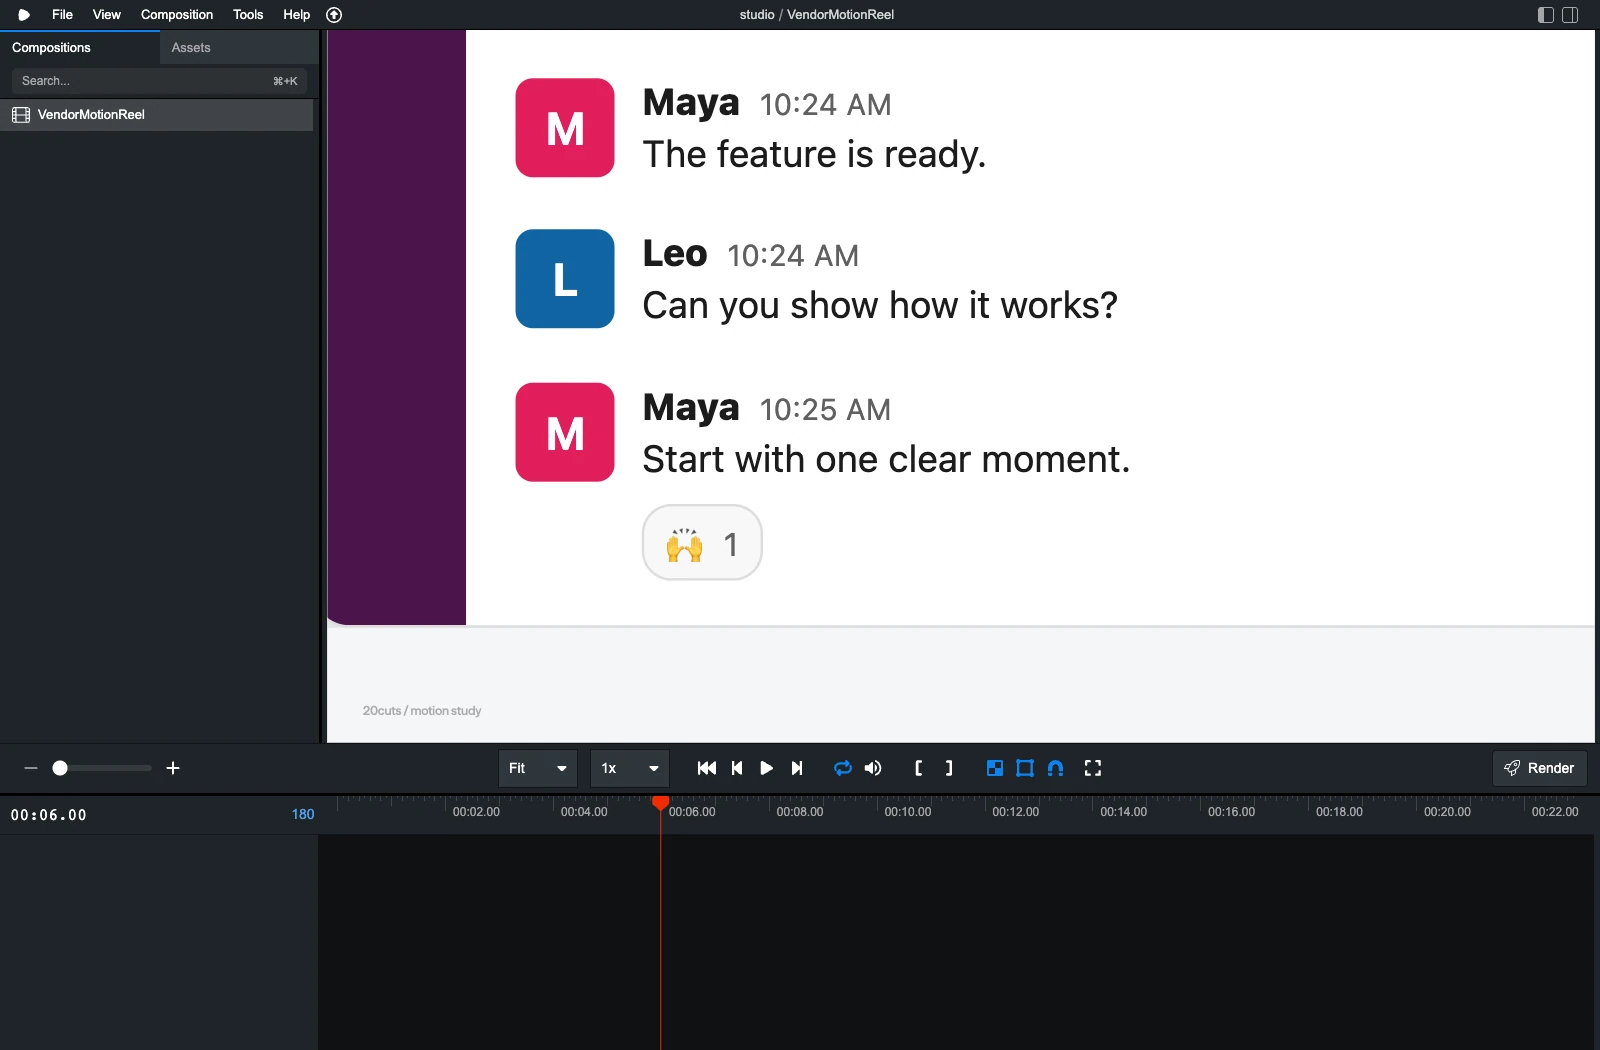The height and width of the screenshot is (1050, 1600).
Task: Step back one frame
Action: click(737, 768)
